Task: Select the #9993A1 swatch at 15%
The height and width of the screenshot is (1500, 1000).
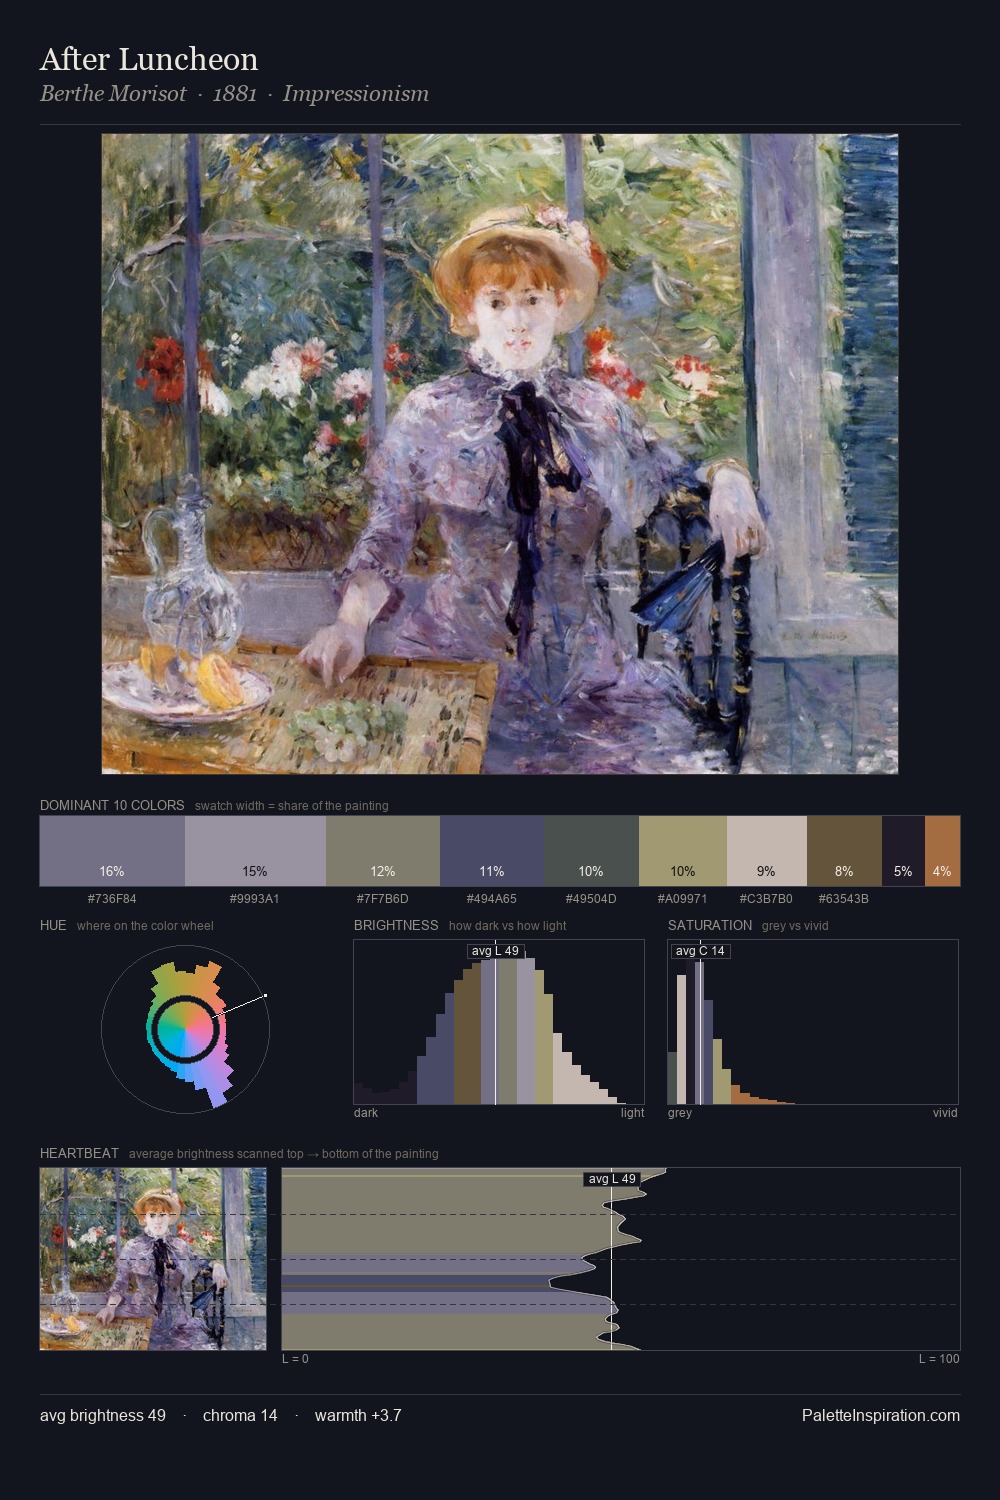Action: [255, 851]
